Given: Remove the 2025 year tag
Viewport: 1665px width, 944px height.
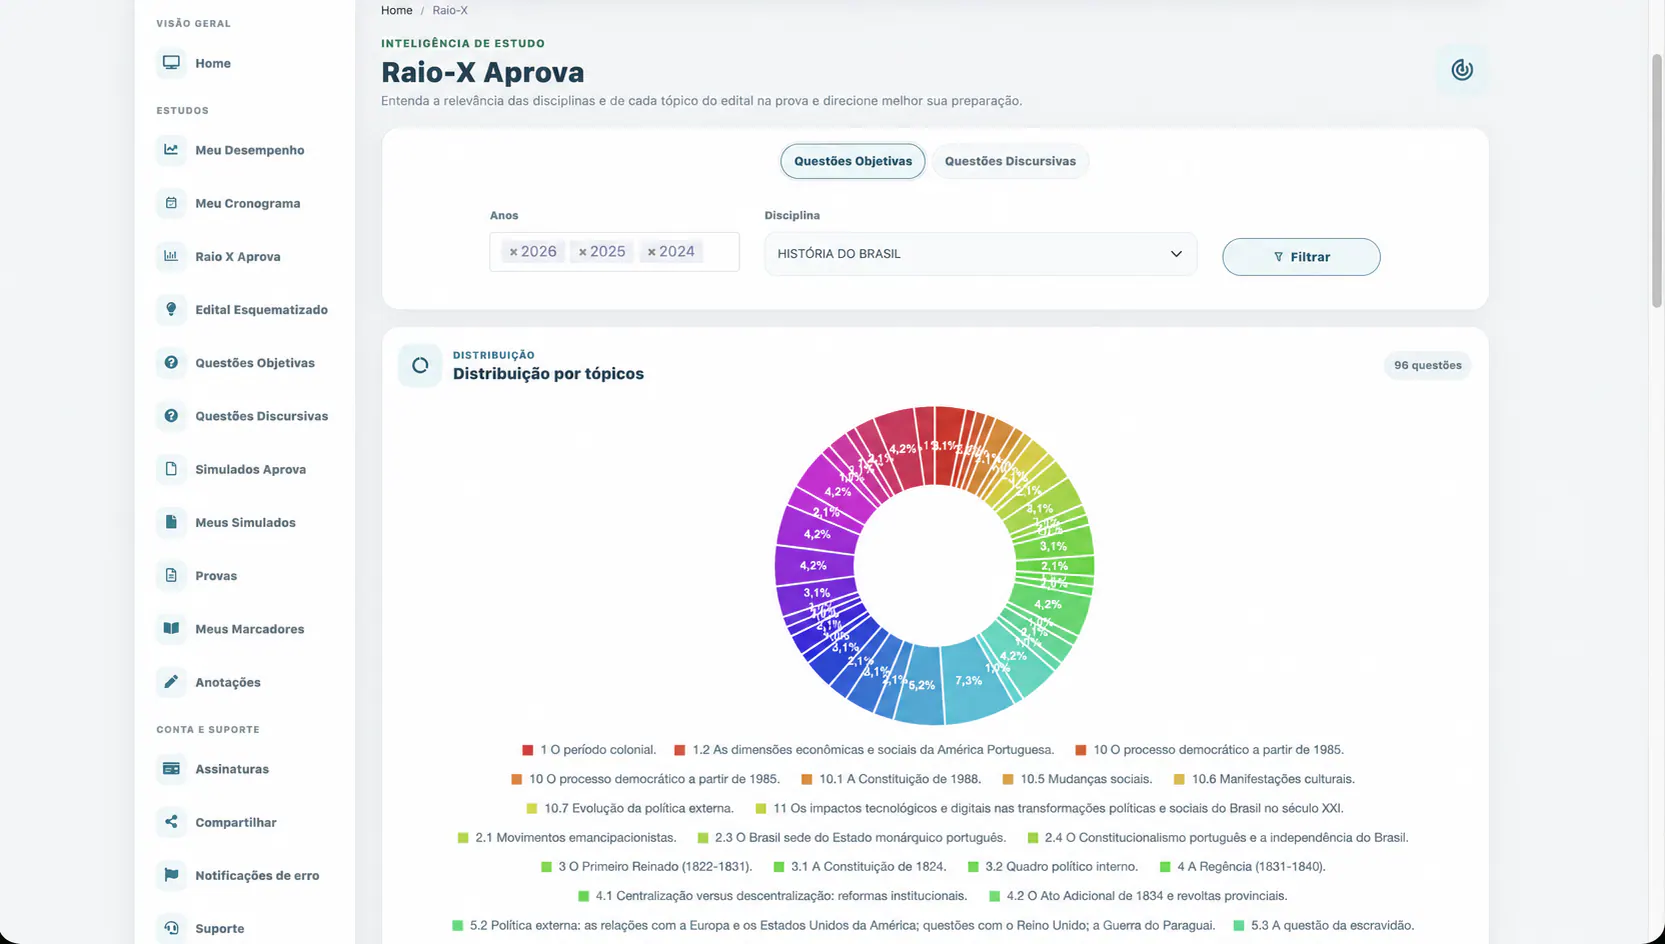Looking at the screenshot, I should (583, 252).
